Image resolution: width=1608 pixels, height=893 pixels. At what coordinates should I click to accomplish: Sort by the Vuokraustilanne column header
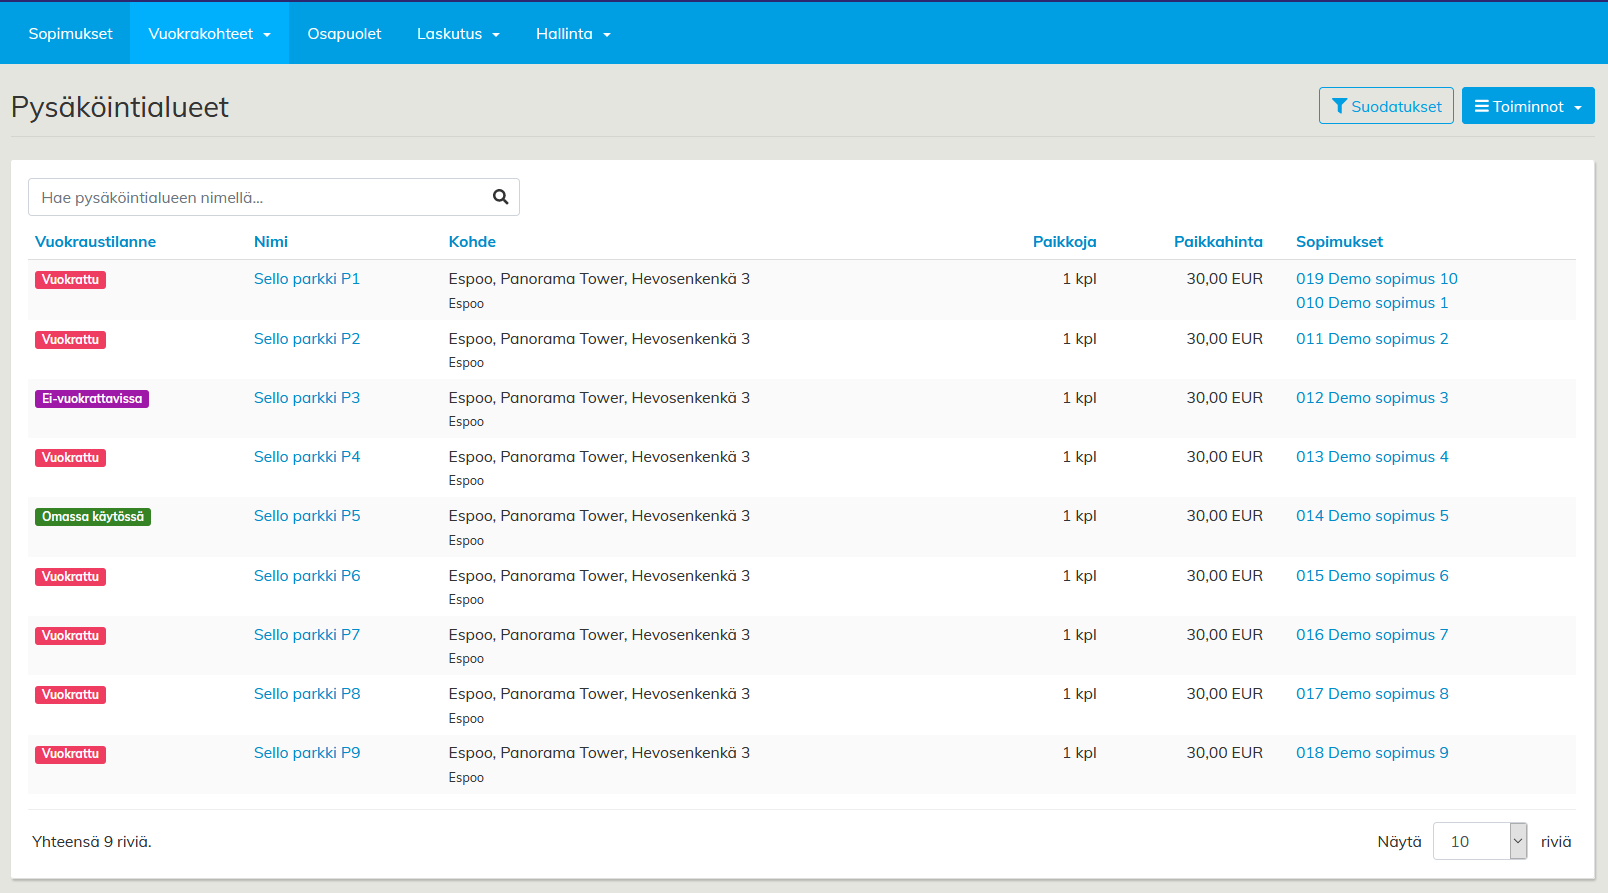pyautogui.click(x=95, y=242)
